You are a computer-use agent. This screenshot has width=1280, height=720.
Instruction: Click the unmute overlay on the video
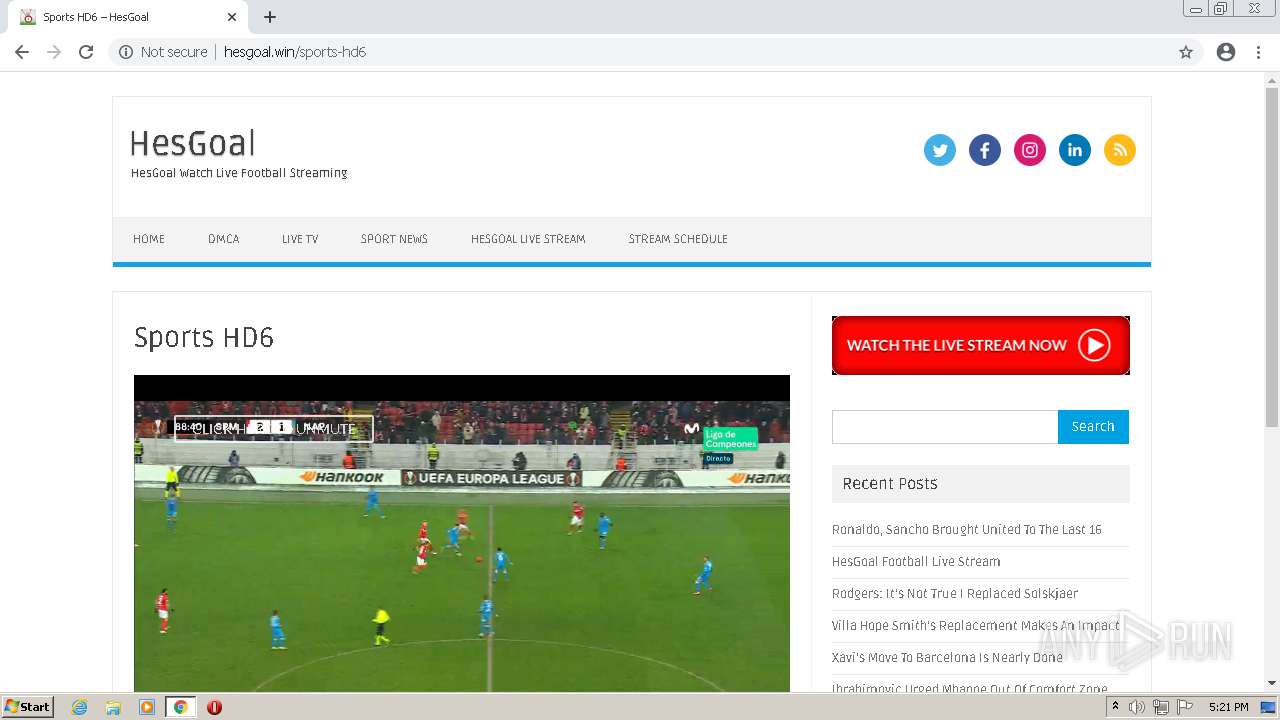[274, 429]
